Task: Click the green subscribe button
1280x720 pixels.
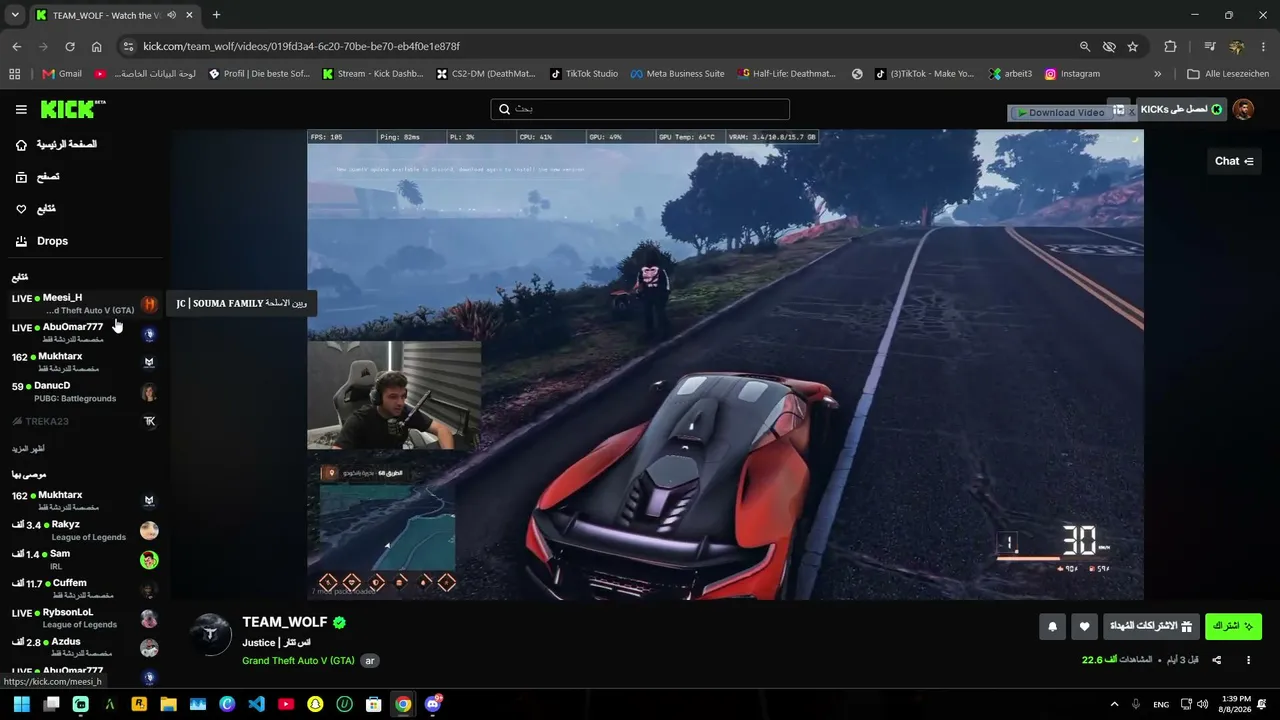Action: coord(1233,627)
